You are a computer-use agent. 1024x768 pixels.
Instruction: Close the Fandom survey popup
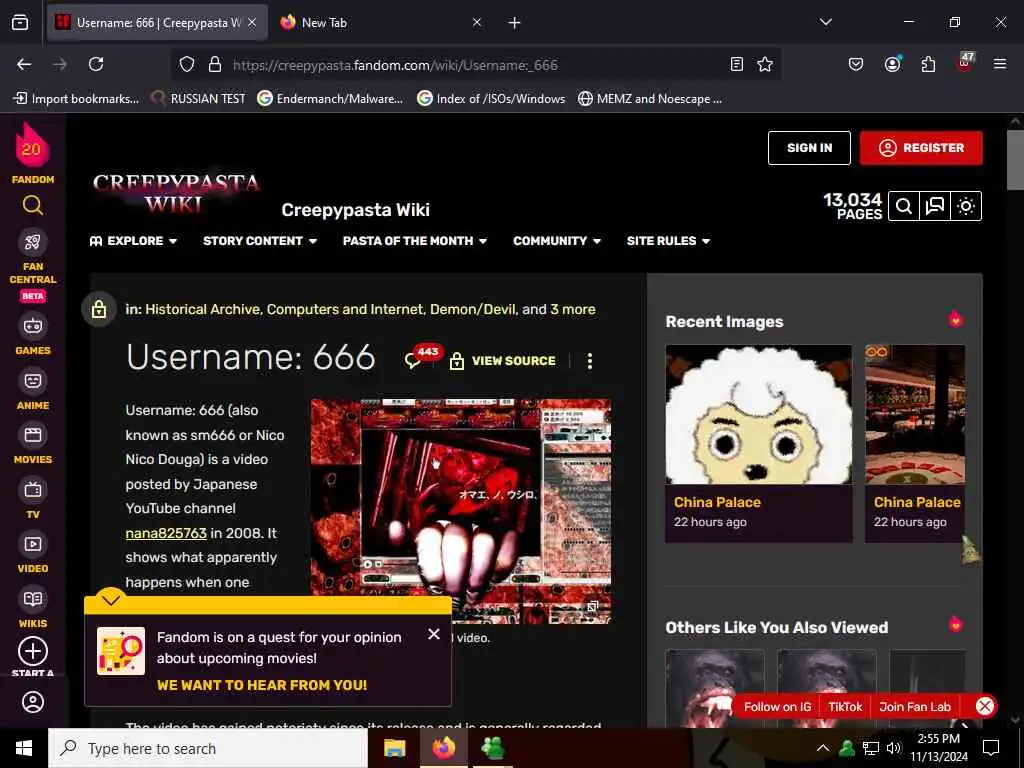[x=434, y=634]
